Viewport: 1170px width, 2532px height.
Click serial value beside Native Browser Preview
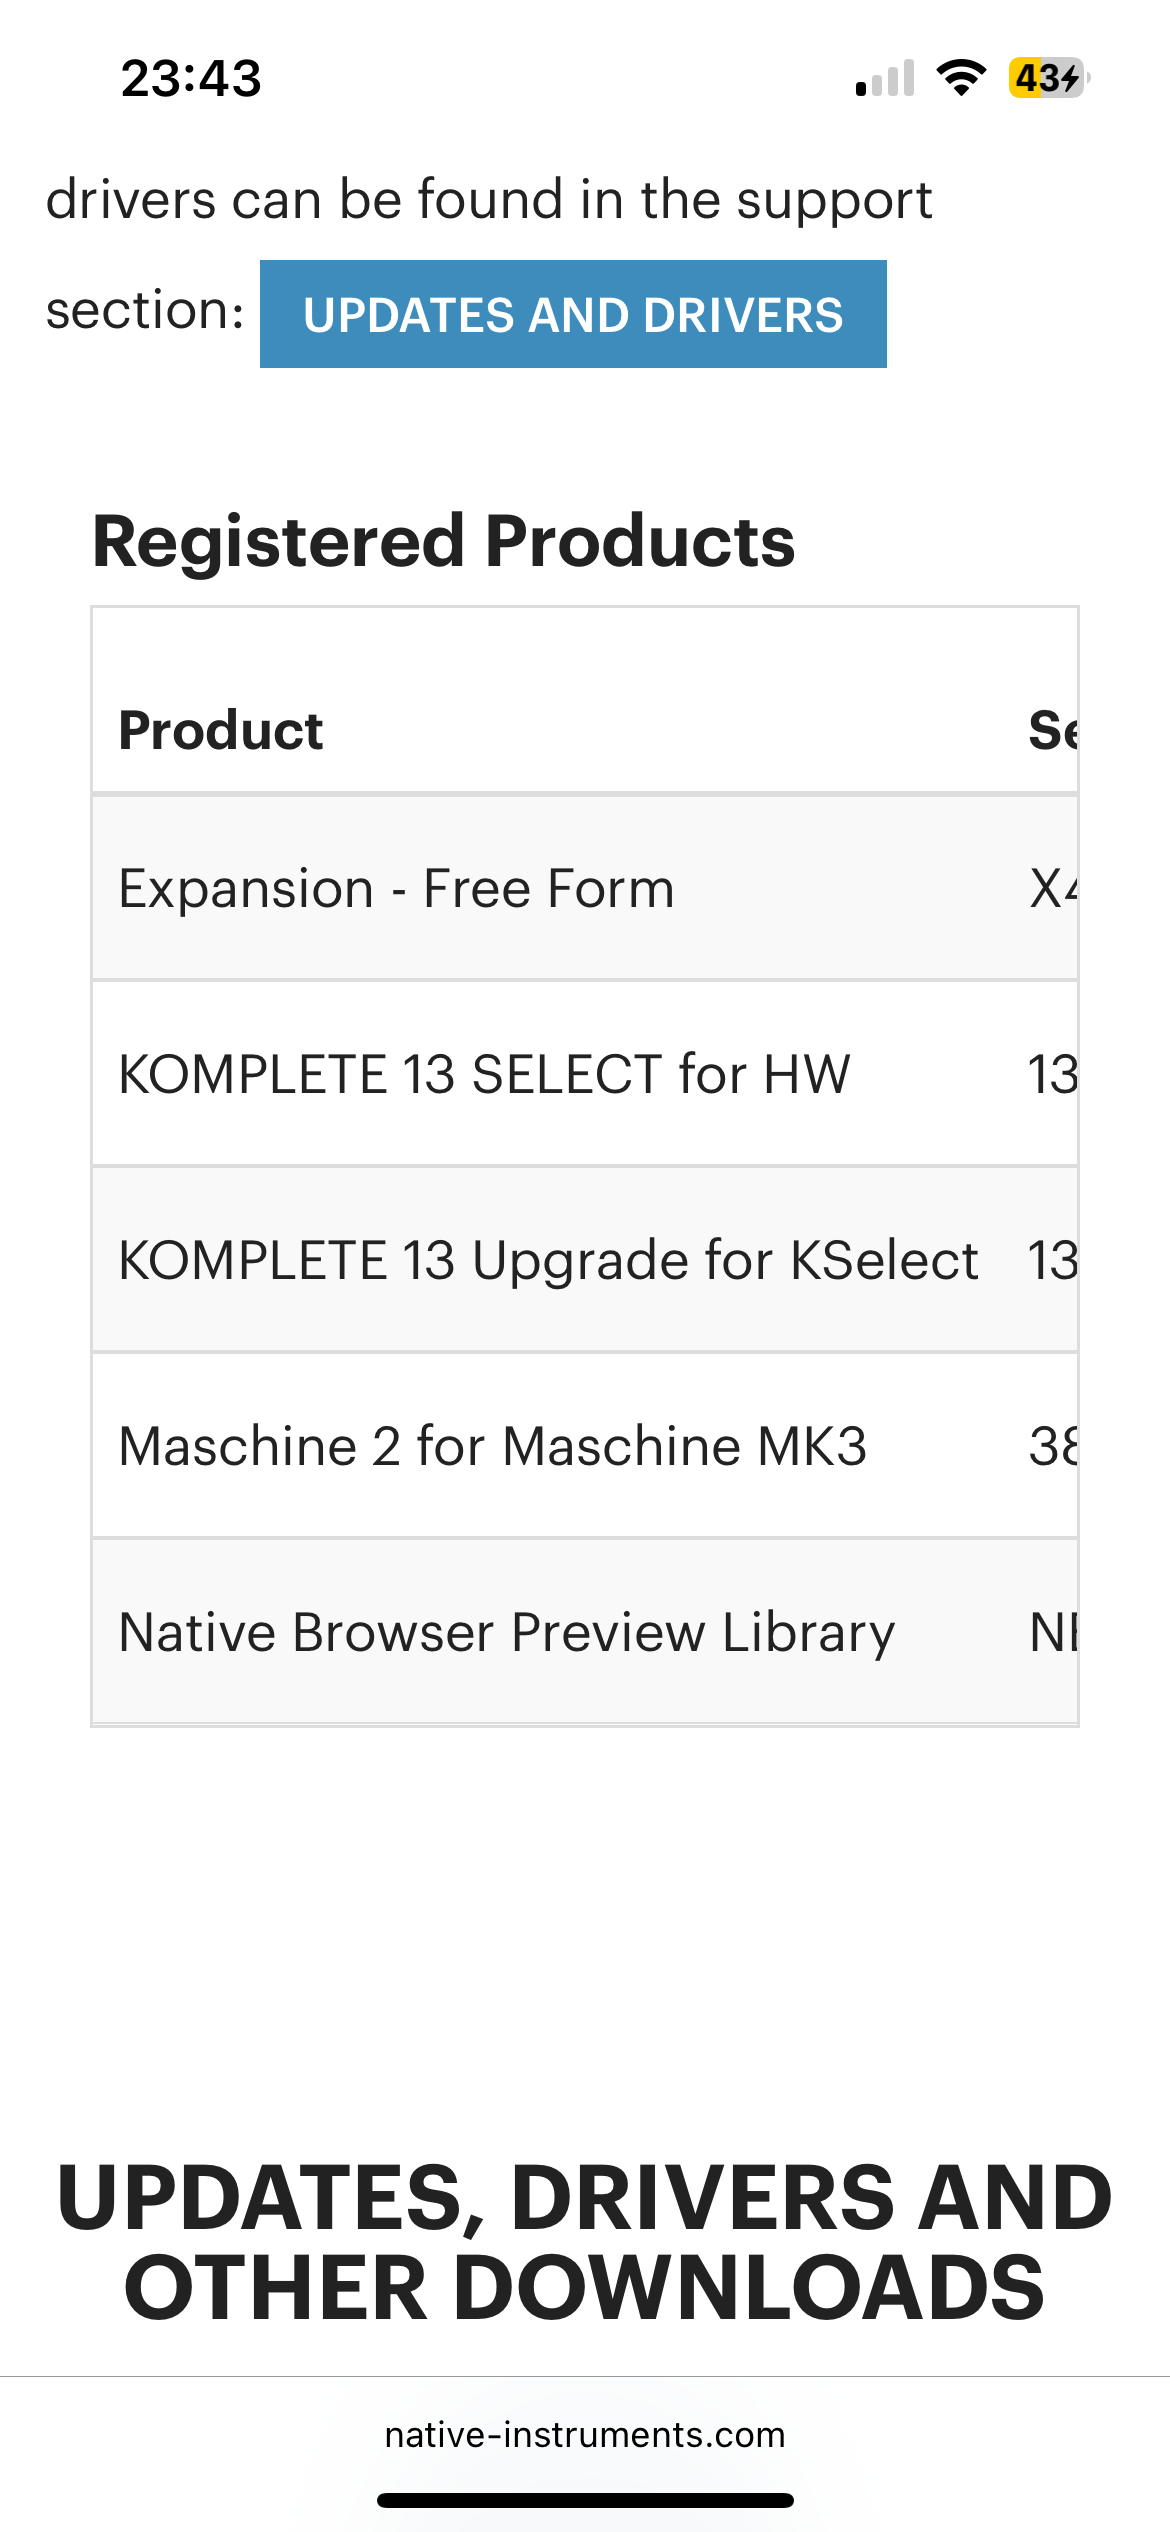[x=1053, y=1632]
